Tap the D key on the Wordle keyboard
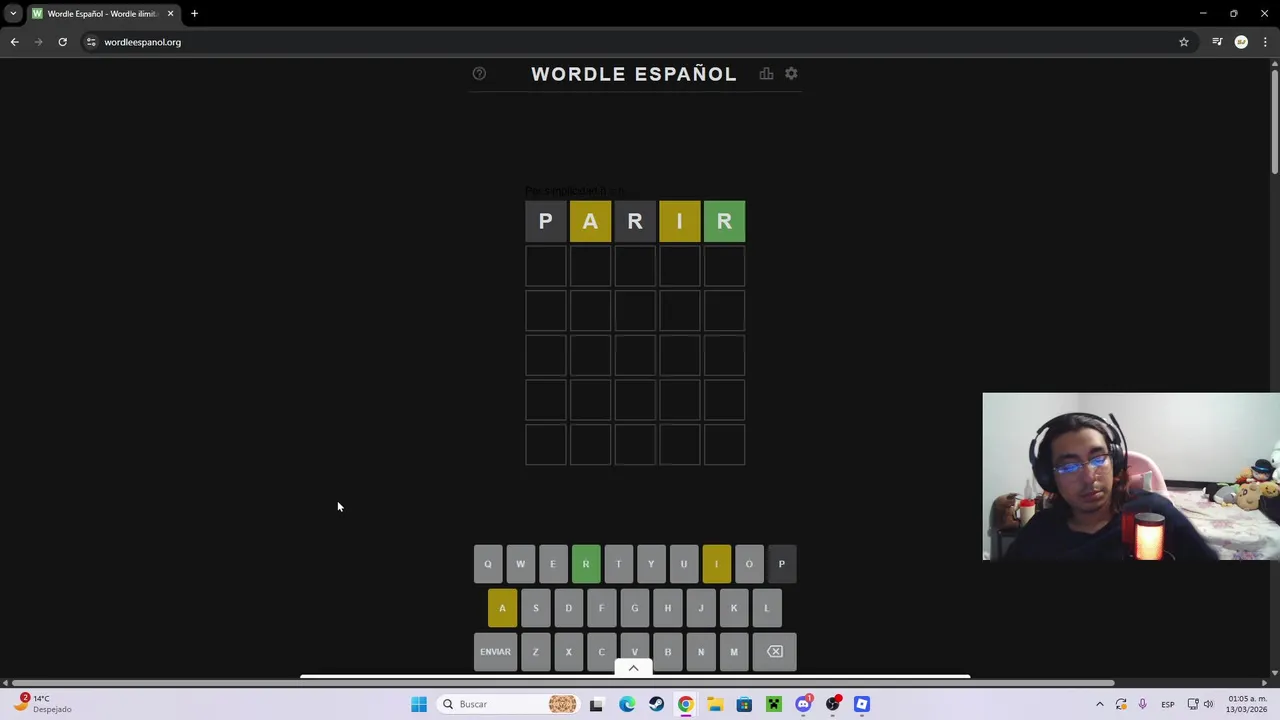Viewport: 1280px width, 720px height. pyautogui.click(x=568, y=608)
